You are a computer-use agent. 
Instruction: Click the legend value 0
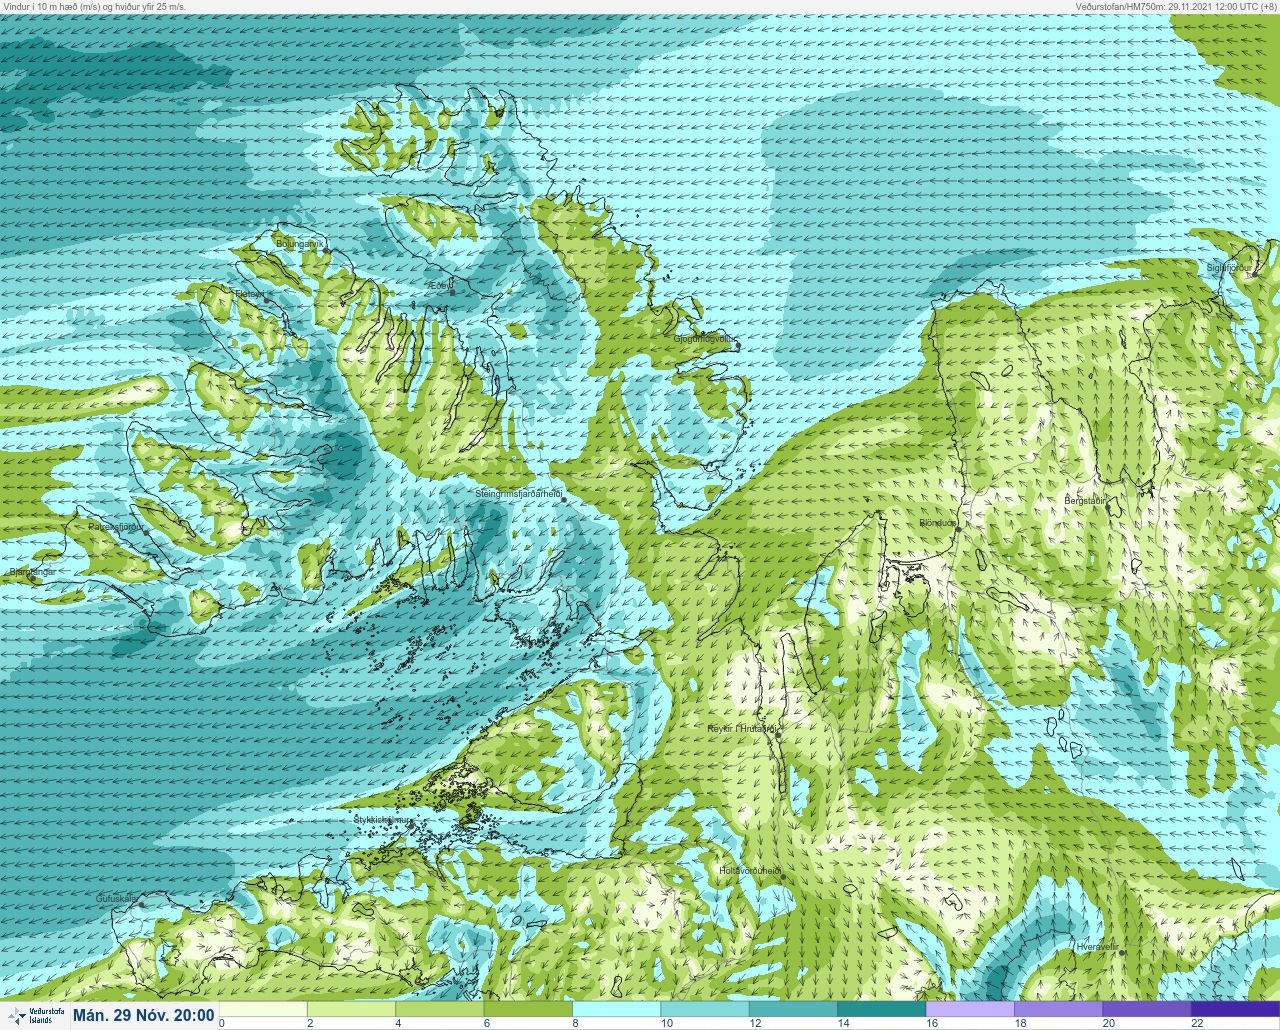(x=222, y=1023)
